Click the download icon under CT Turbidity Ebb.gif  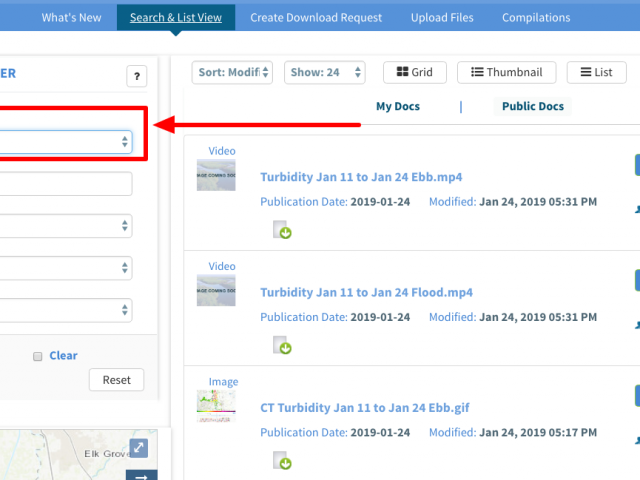tap(282, 461)
